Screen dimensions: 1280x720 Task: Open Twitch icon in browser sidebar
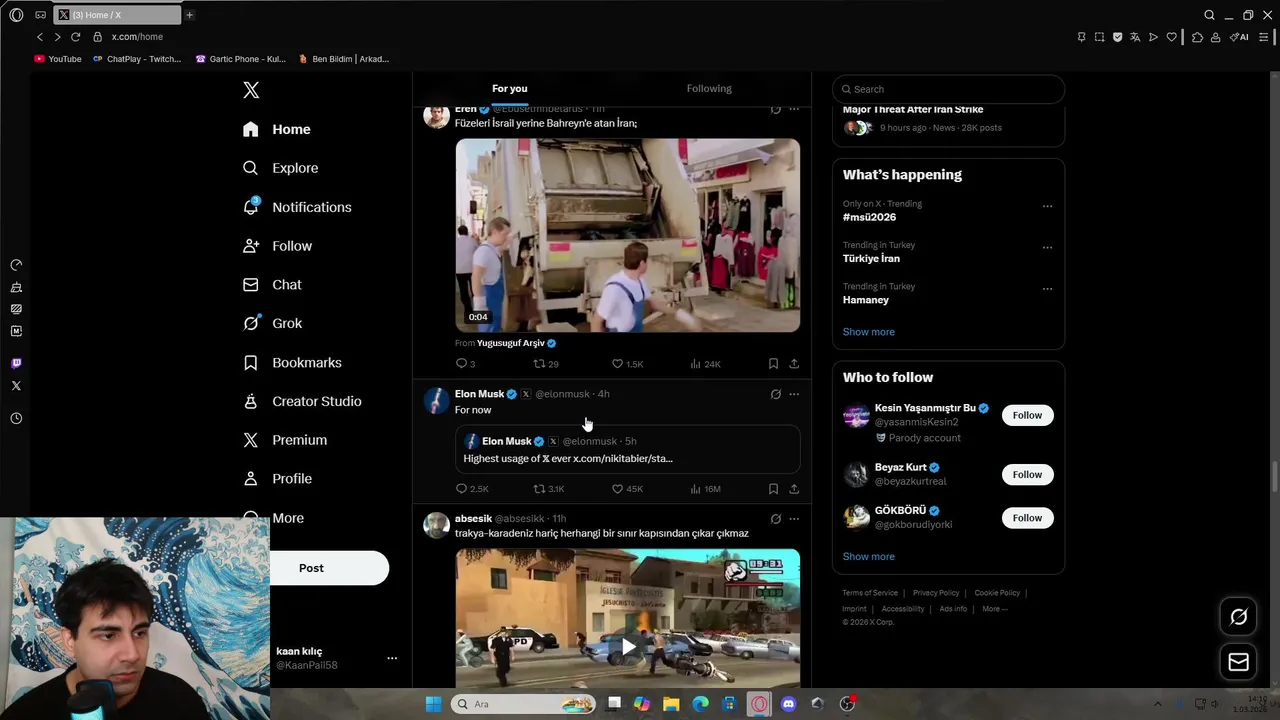pos(16,364)
